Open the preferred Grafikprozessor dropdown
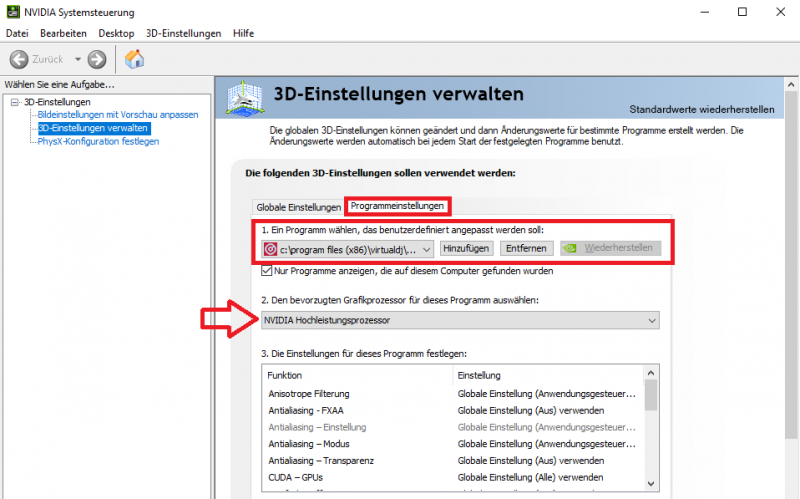800x499 pixels. click(x=460, y=320)
